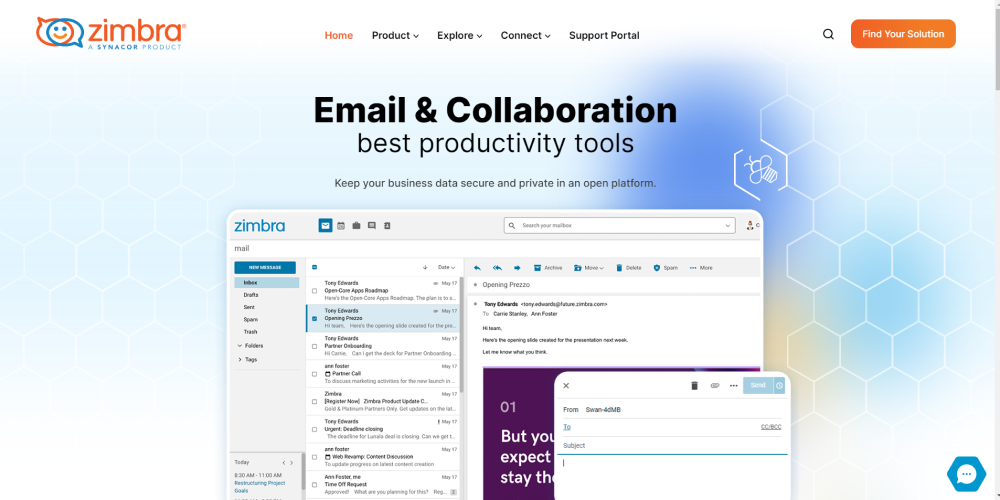Viewport: 1000px width, 500px height.
Task: Click the Subject field in compose
Action: [672, 446]
